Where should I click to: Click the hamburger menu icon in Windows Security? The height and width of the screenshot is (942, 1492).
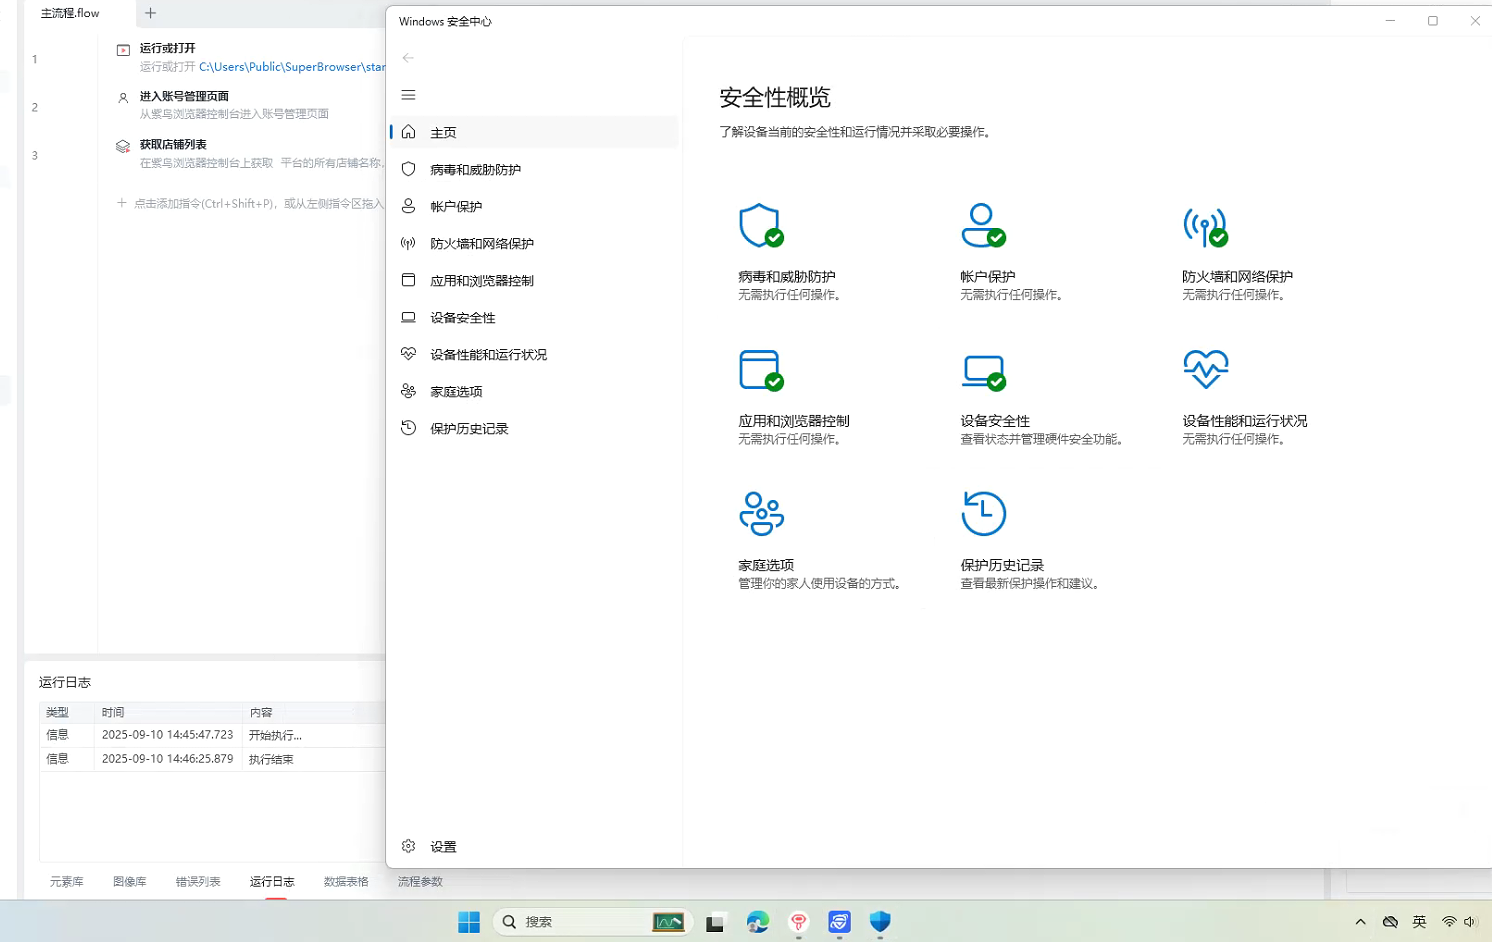(x=408, y=95)
